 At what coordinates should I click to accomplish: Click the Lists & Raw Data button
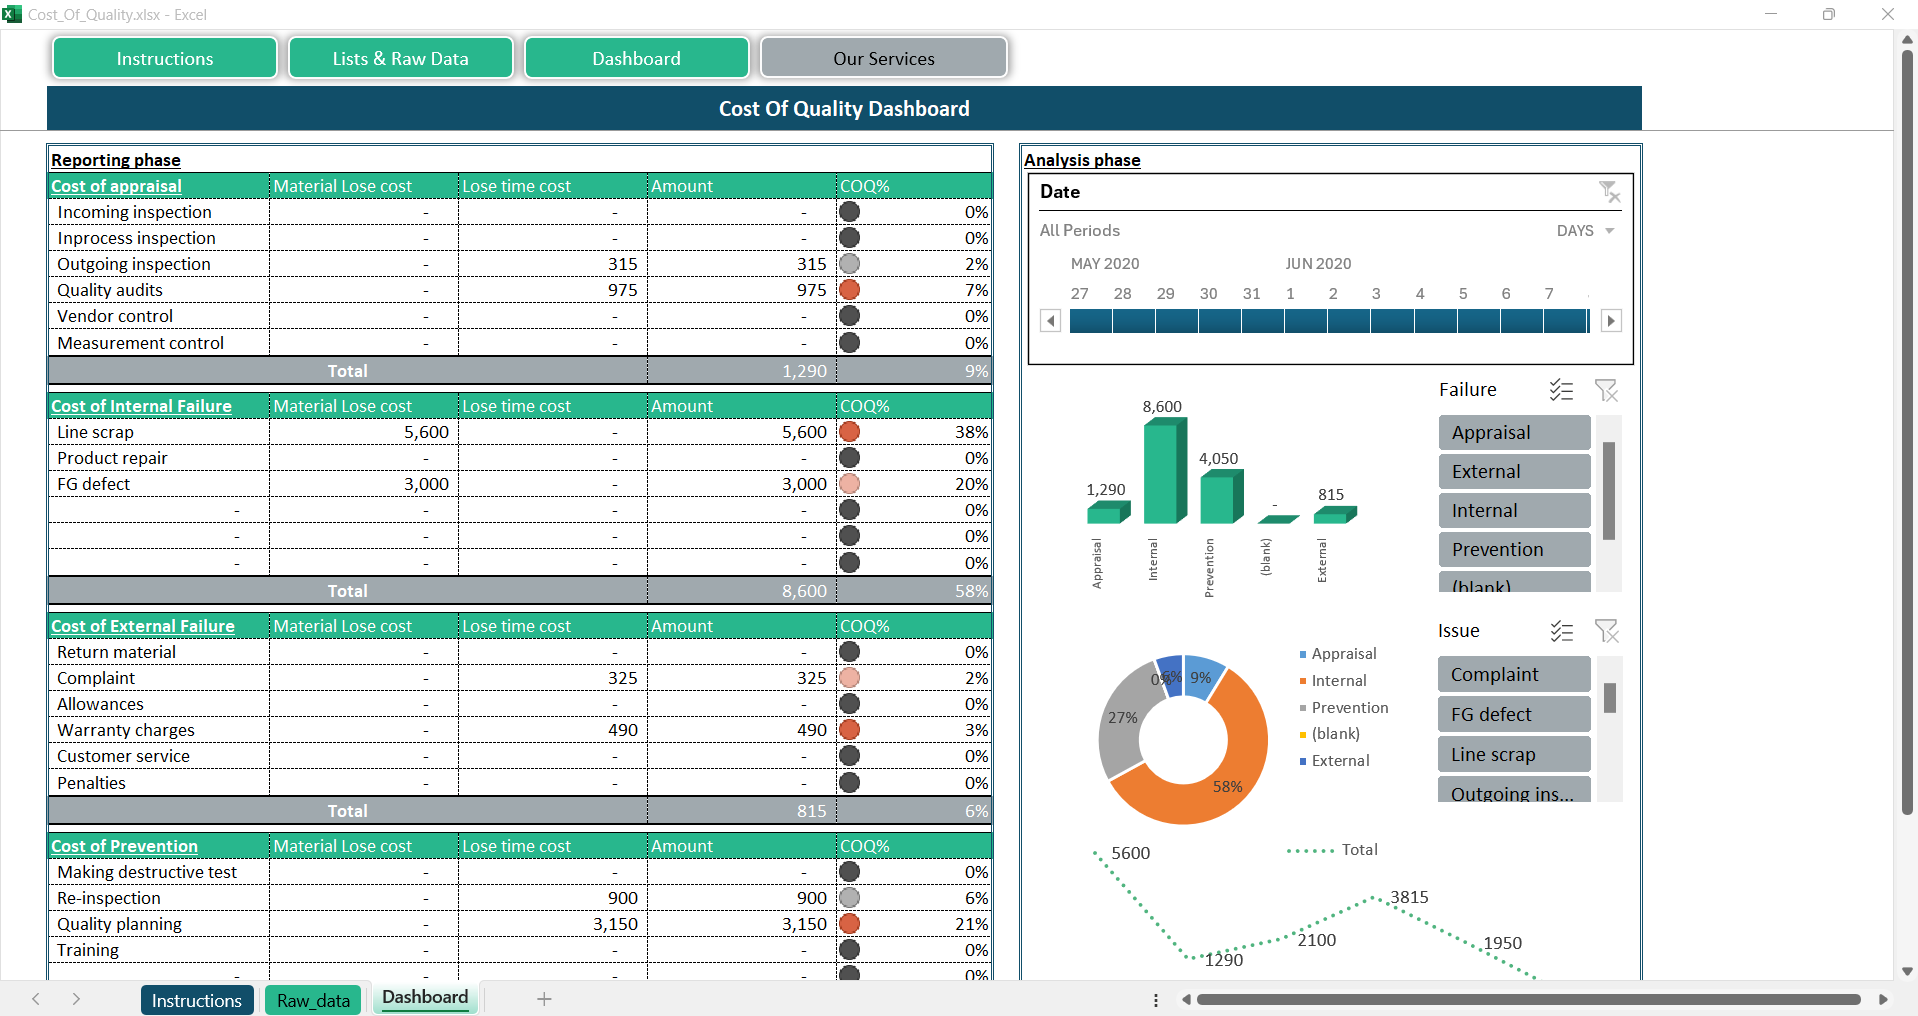400,58
